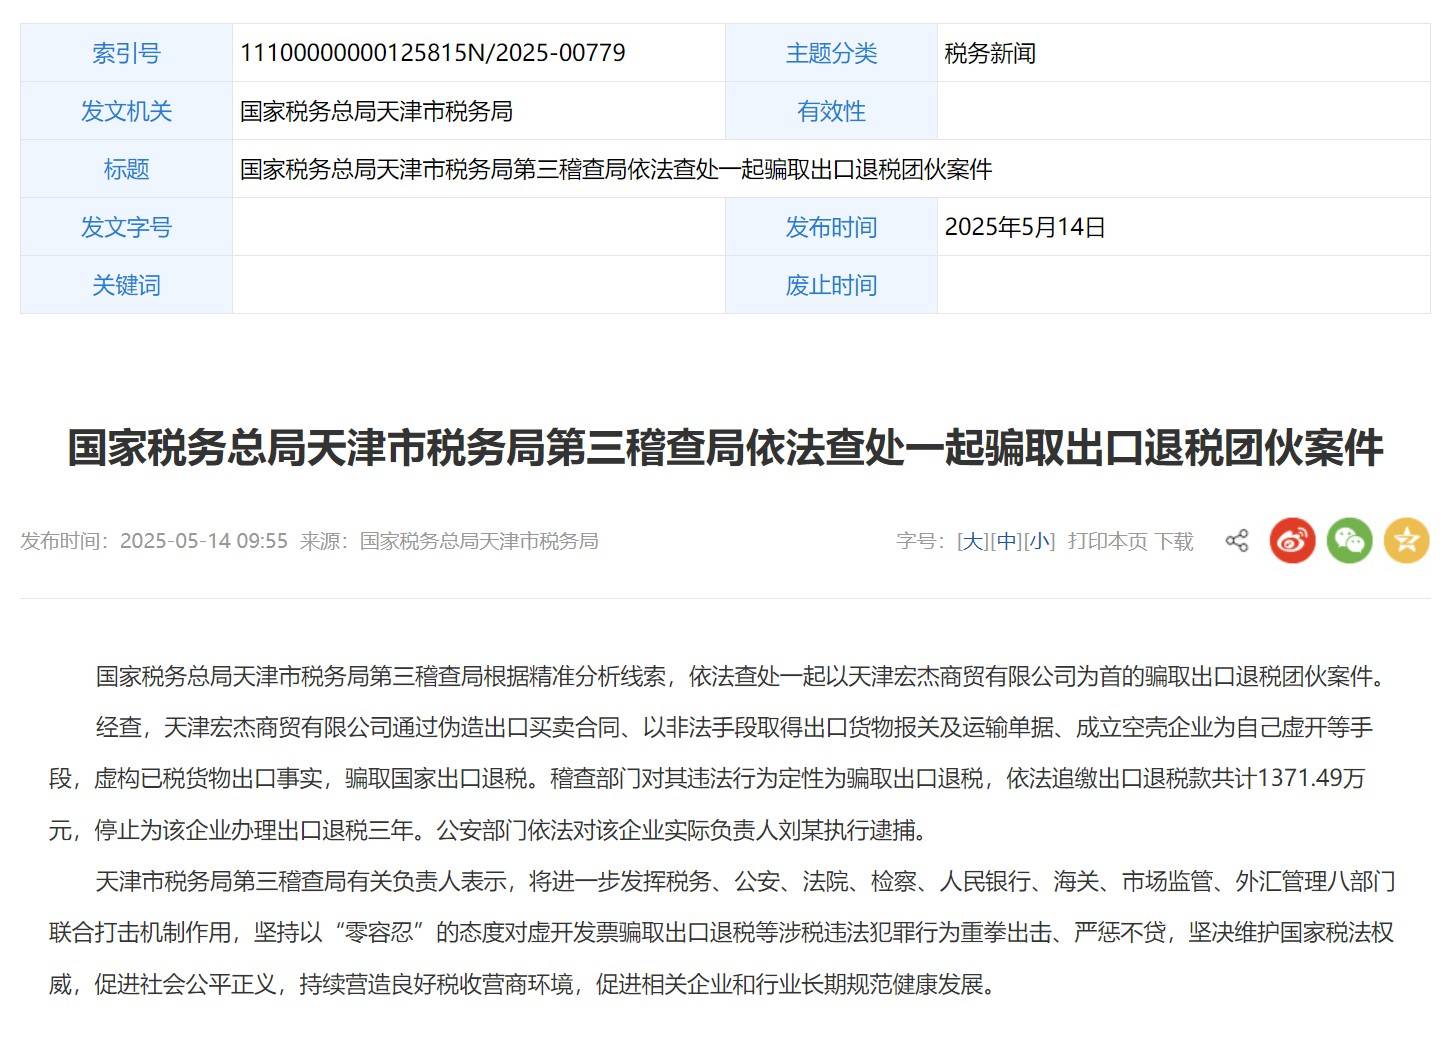Viewport: 1442px width, 1040px height.
Task: Set font size to medium [中]
Action: 1006,541
